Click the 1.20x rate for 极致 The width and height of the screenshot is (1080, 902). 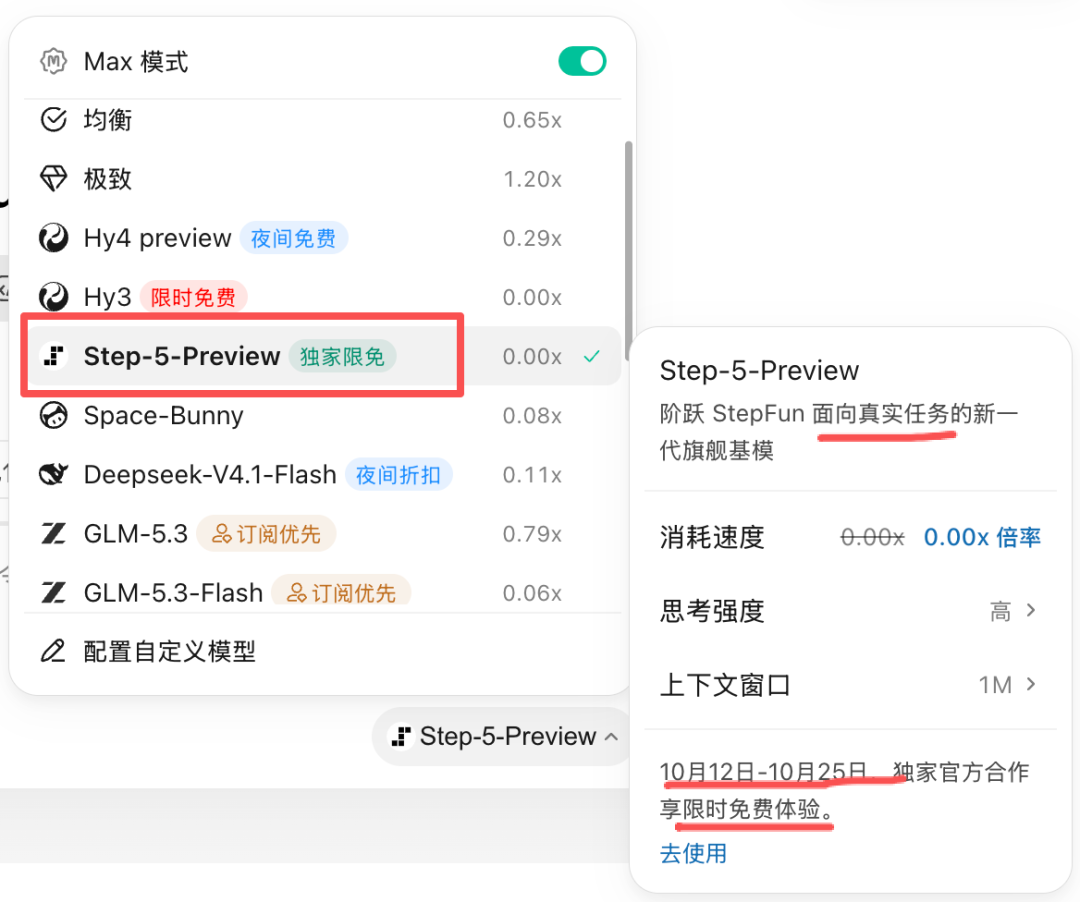click(532, 179)
